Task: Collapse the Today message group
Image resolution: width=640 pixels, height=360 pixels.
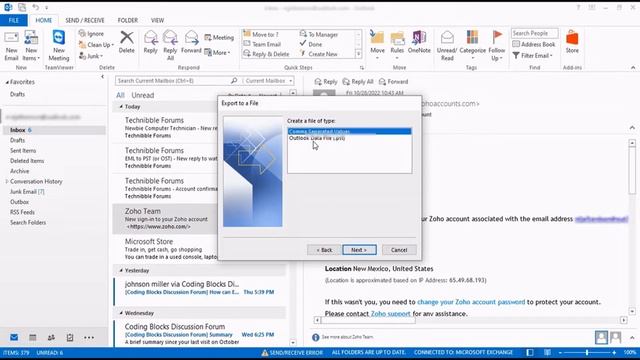Action: [121, 107]
